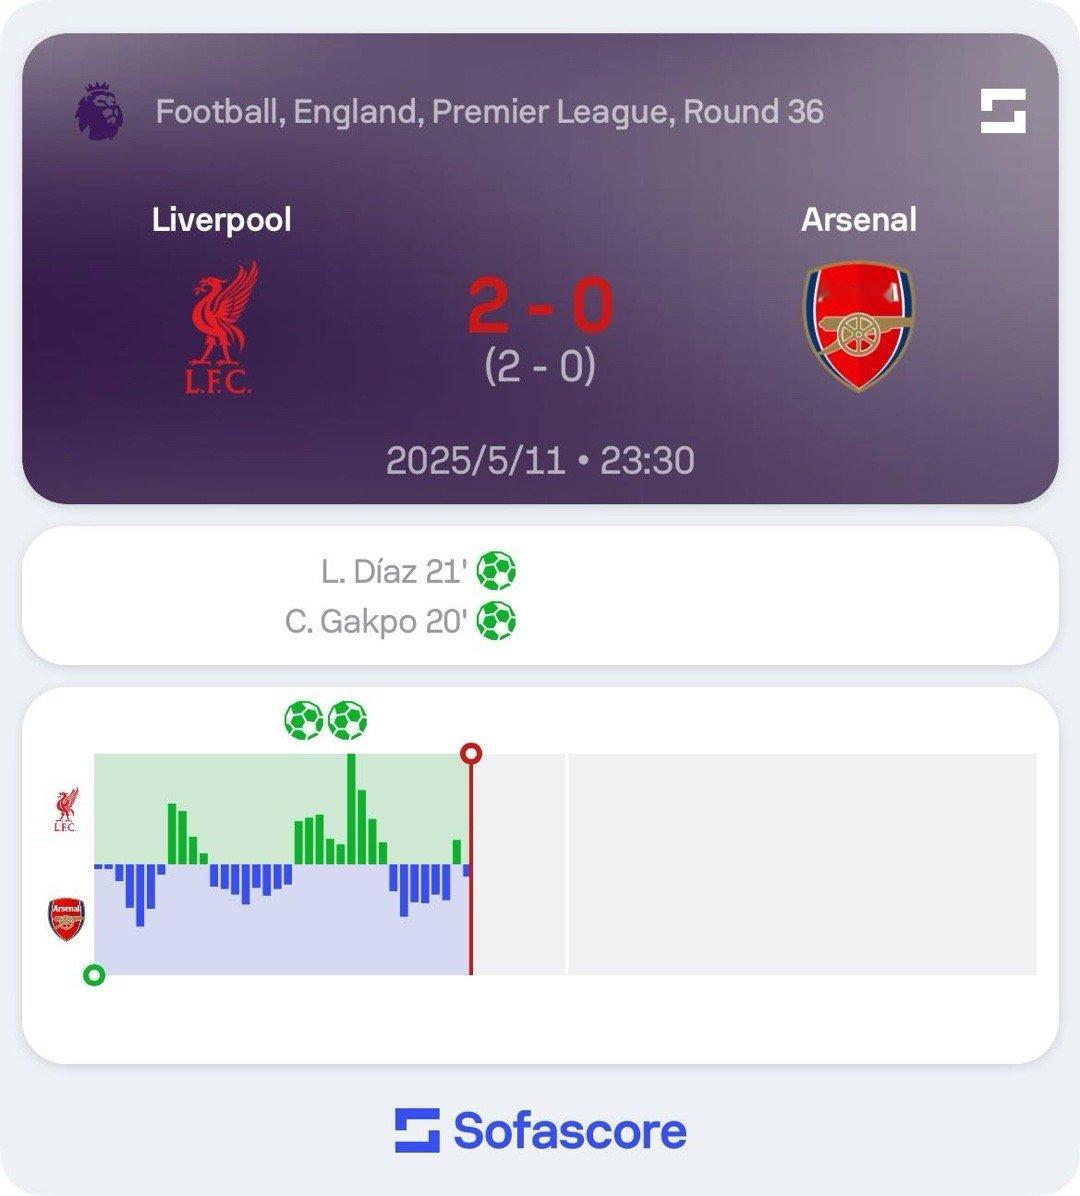Image resolution: width=1080 pixels, height=1196 pixels.
Task: Open the Arsenal crest in the header
Action: (x=859, y=326)
